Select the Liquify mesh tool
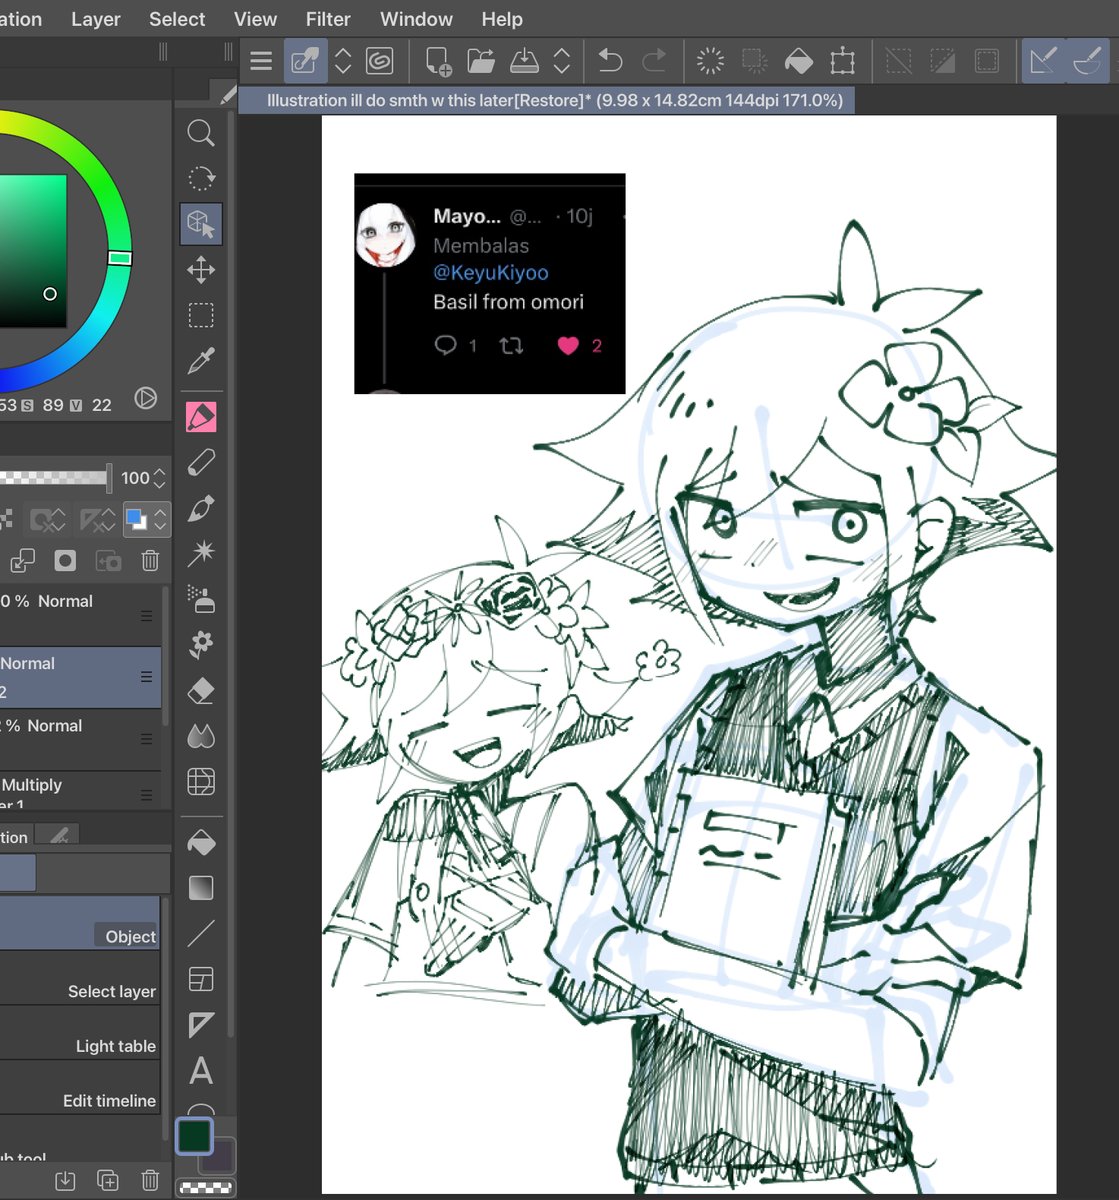The height and width of the screenshot is (1200, 1119). tap(201, 782)
